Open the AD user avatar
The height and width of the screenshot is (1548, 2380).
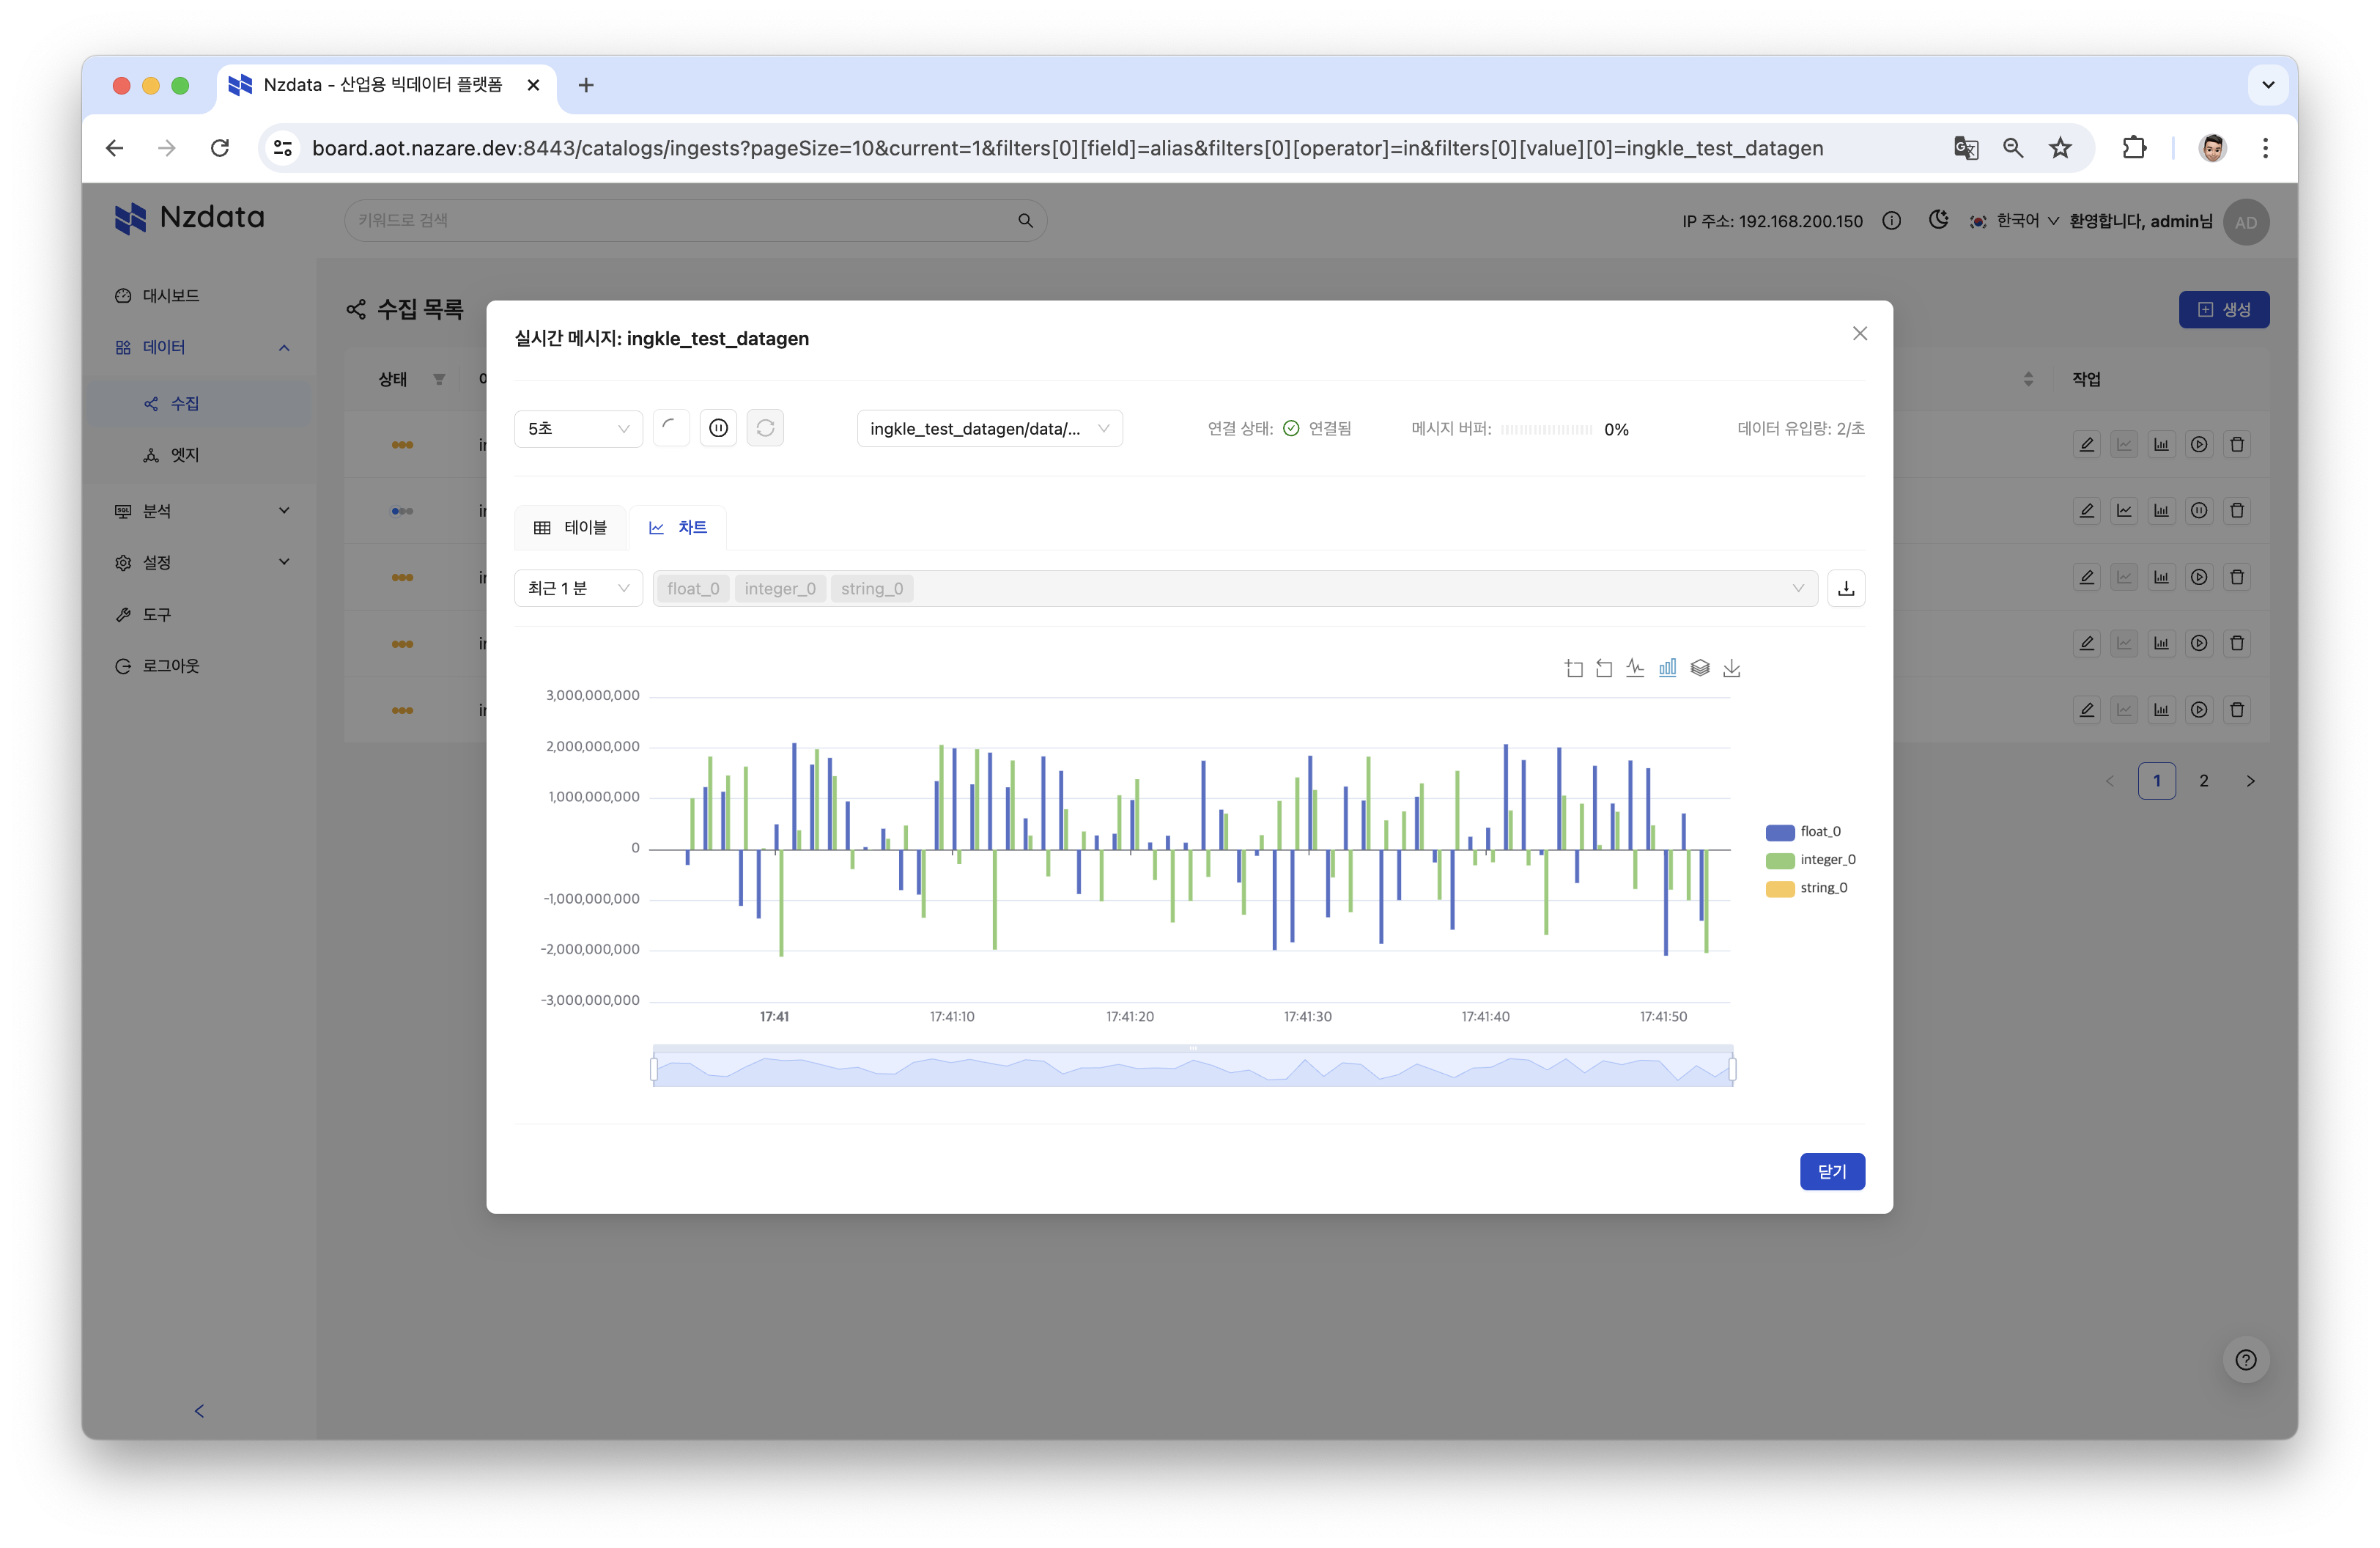point(2246,222)
